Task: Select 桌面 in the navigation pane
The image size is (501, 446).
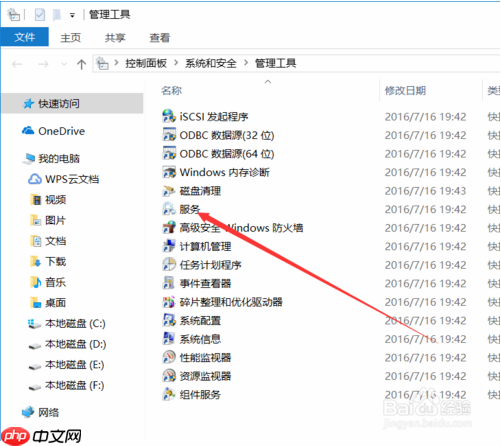Action: click(55, 303)
